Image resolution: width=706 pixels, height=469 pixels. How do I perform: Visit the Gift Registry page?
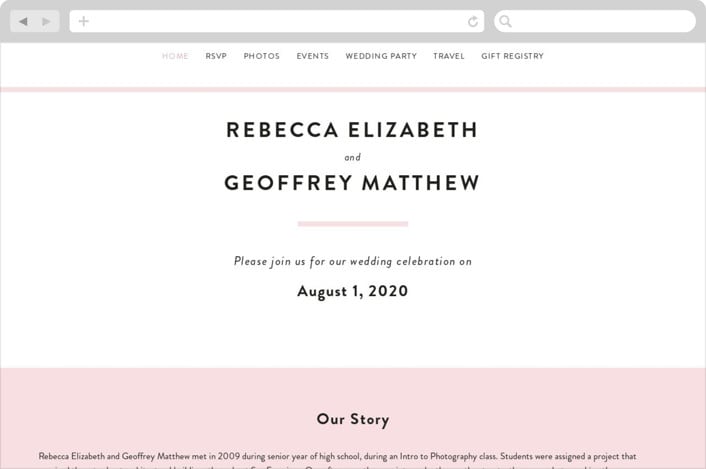click(512, 56)
